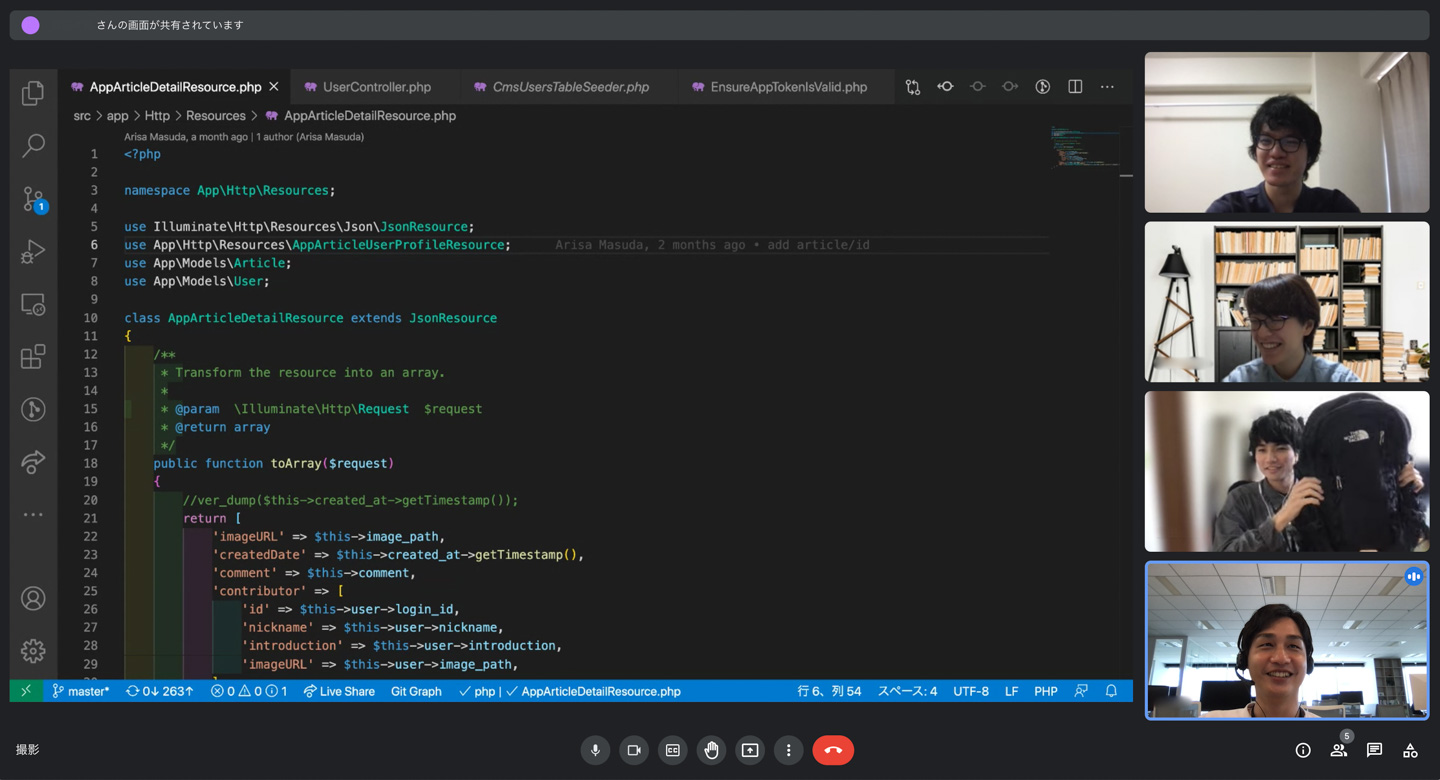Switch to the CmsUsersTableSeeder.php tab
1440x780 pixels.
[570, 87]
